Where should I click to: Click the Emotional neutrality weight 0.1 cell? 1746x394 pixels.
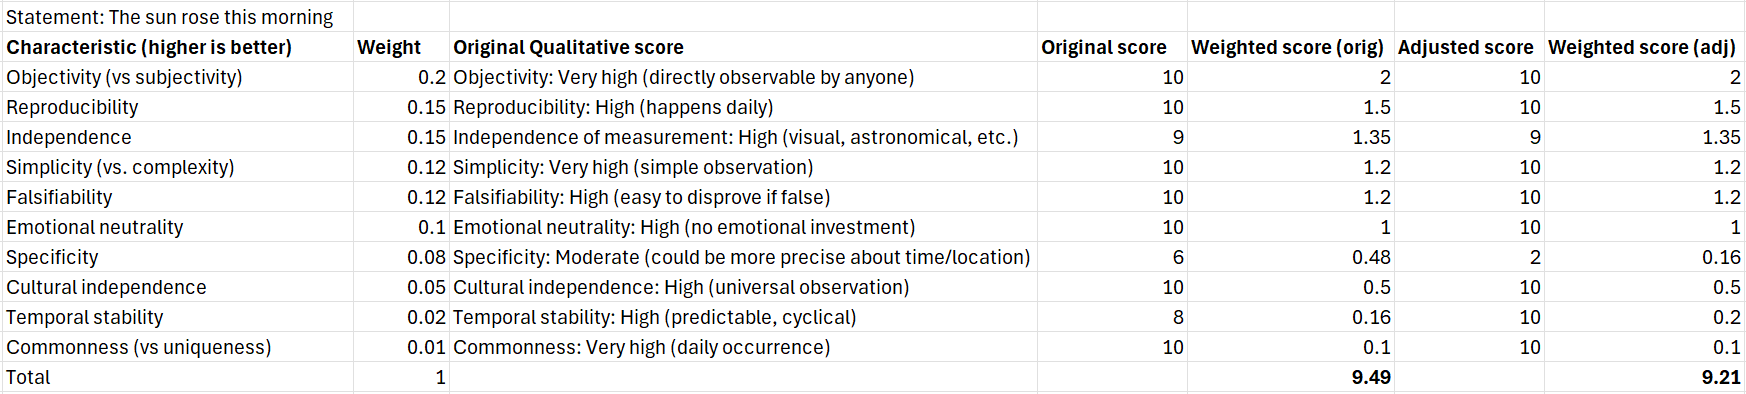coord(401,227)
